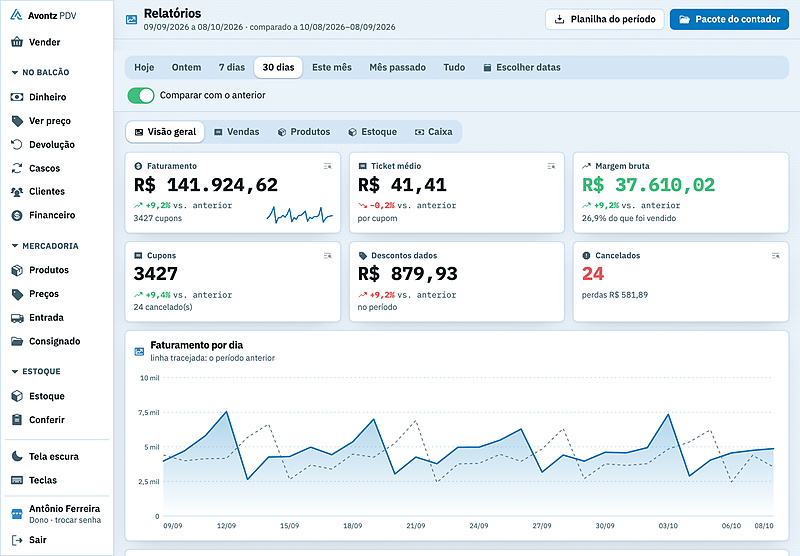The image size is (800, 556).
Task: Open details icon on Ticket médio card
Action: (551, 166)
